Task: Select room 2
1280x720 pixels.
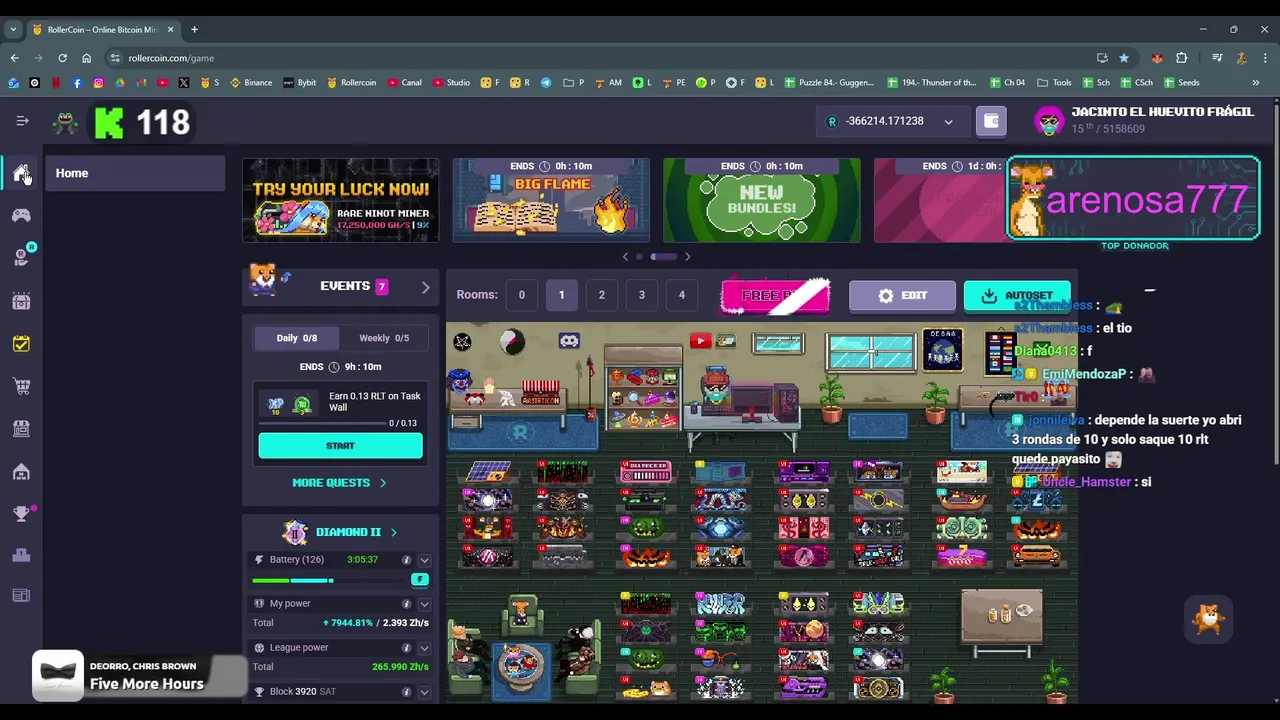Action: [601, 295]
